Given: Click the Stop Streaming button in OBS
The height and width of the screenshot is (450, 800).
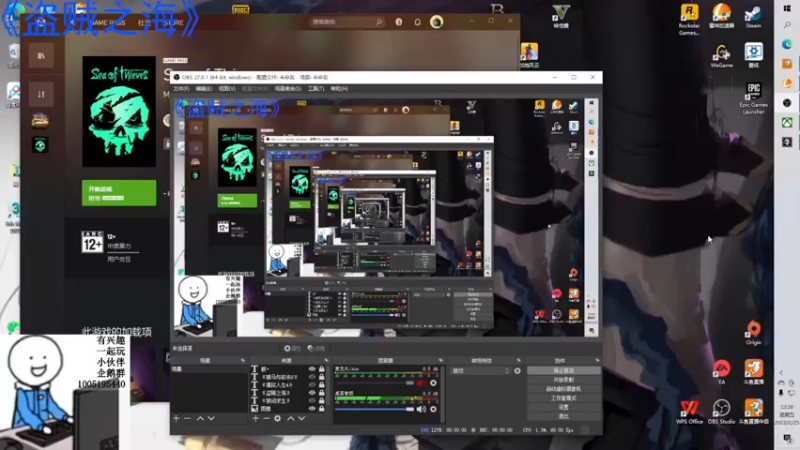Looking at the screenshot, I should point(563,370).
